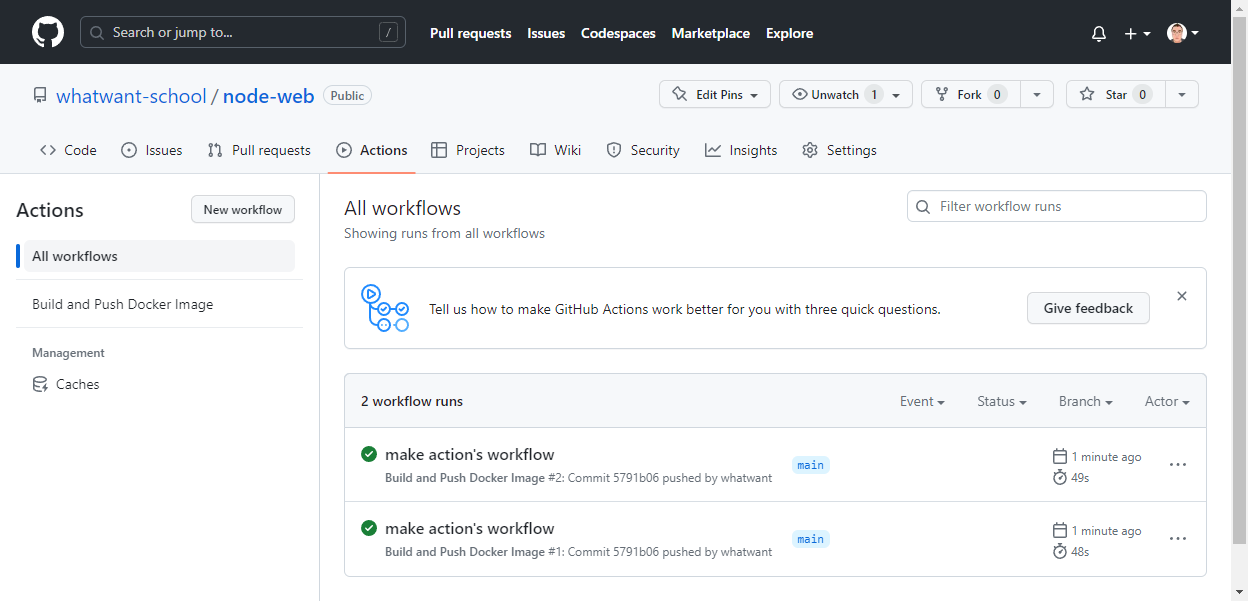Screen dimensions: 1248x601
Task: Click calendar icon on run #1
Action: click(x=1060, y=531)
